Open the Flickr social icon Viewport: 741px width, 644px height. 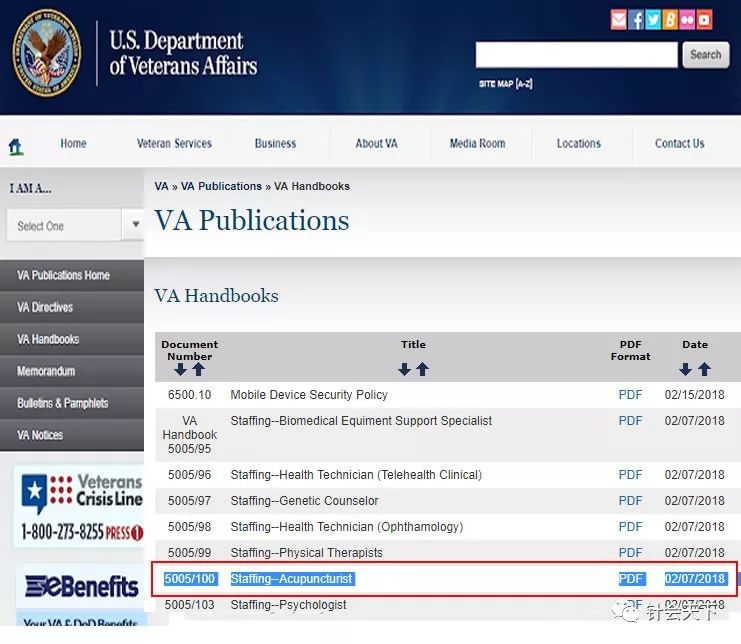[x=687, y=20]
